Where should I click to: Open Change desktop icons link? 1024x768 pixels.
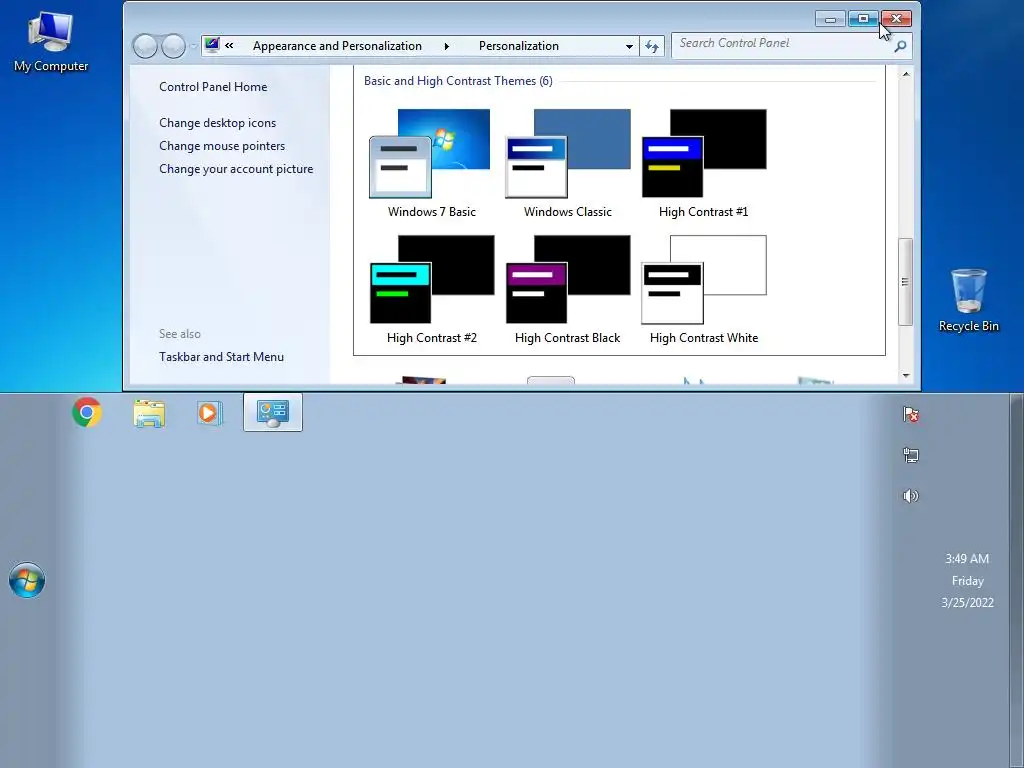tap(217, 123)
